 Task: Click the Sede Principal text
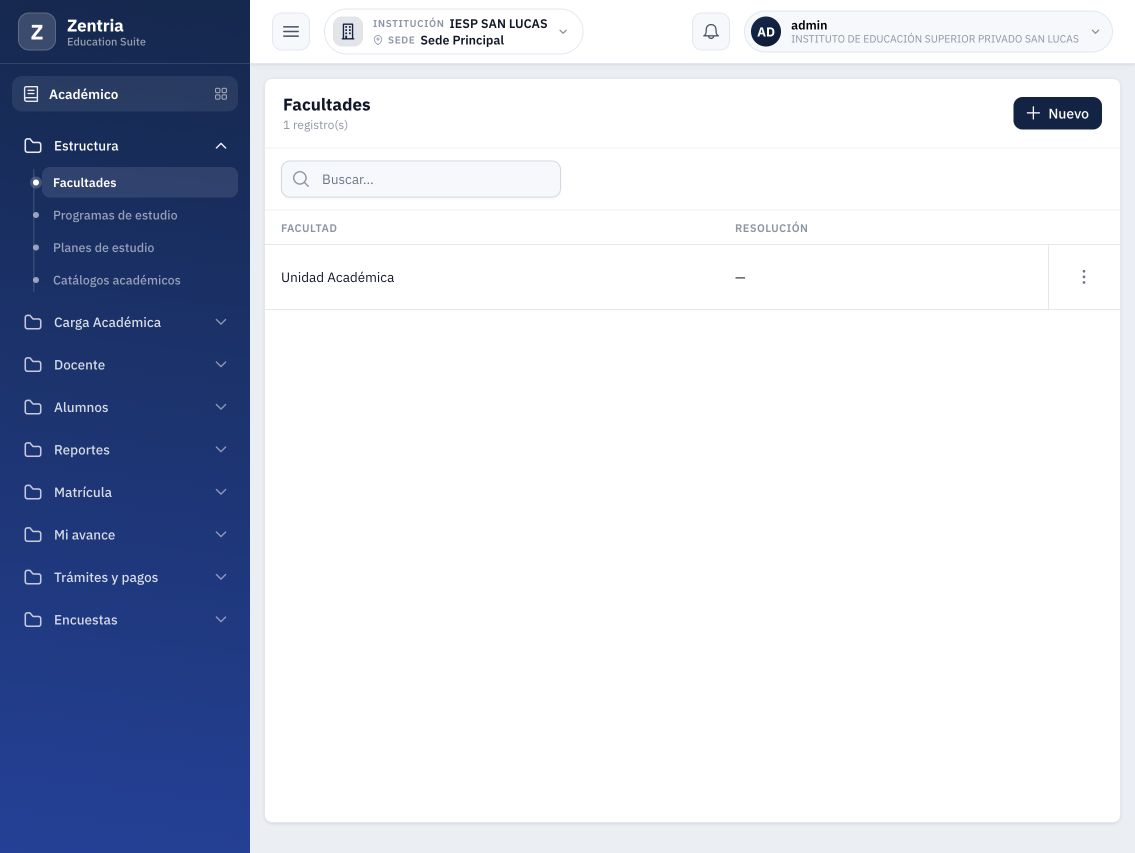(x=462, y=41)
